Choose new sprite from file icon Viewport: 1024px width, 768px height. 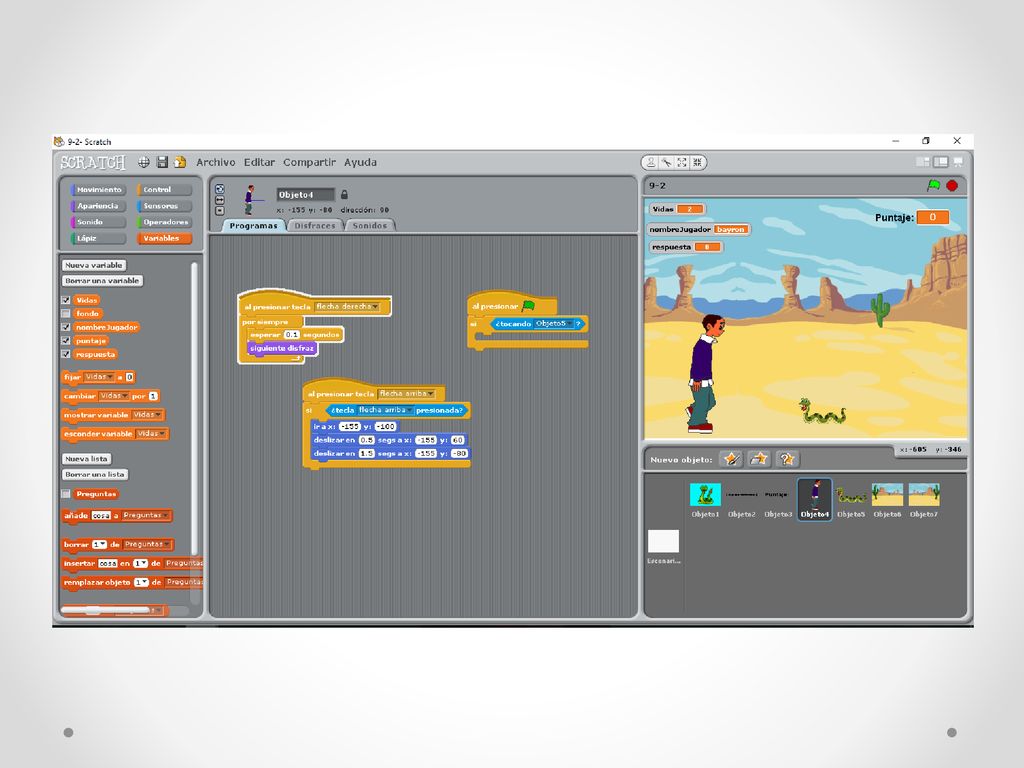[759, 459]
